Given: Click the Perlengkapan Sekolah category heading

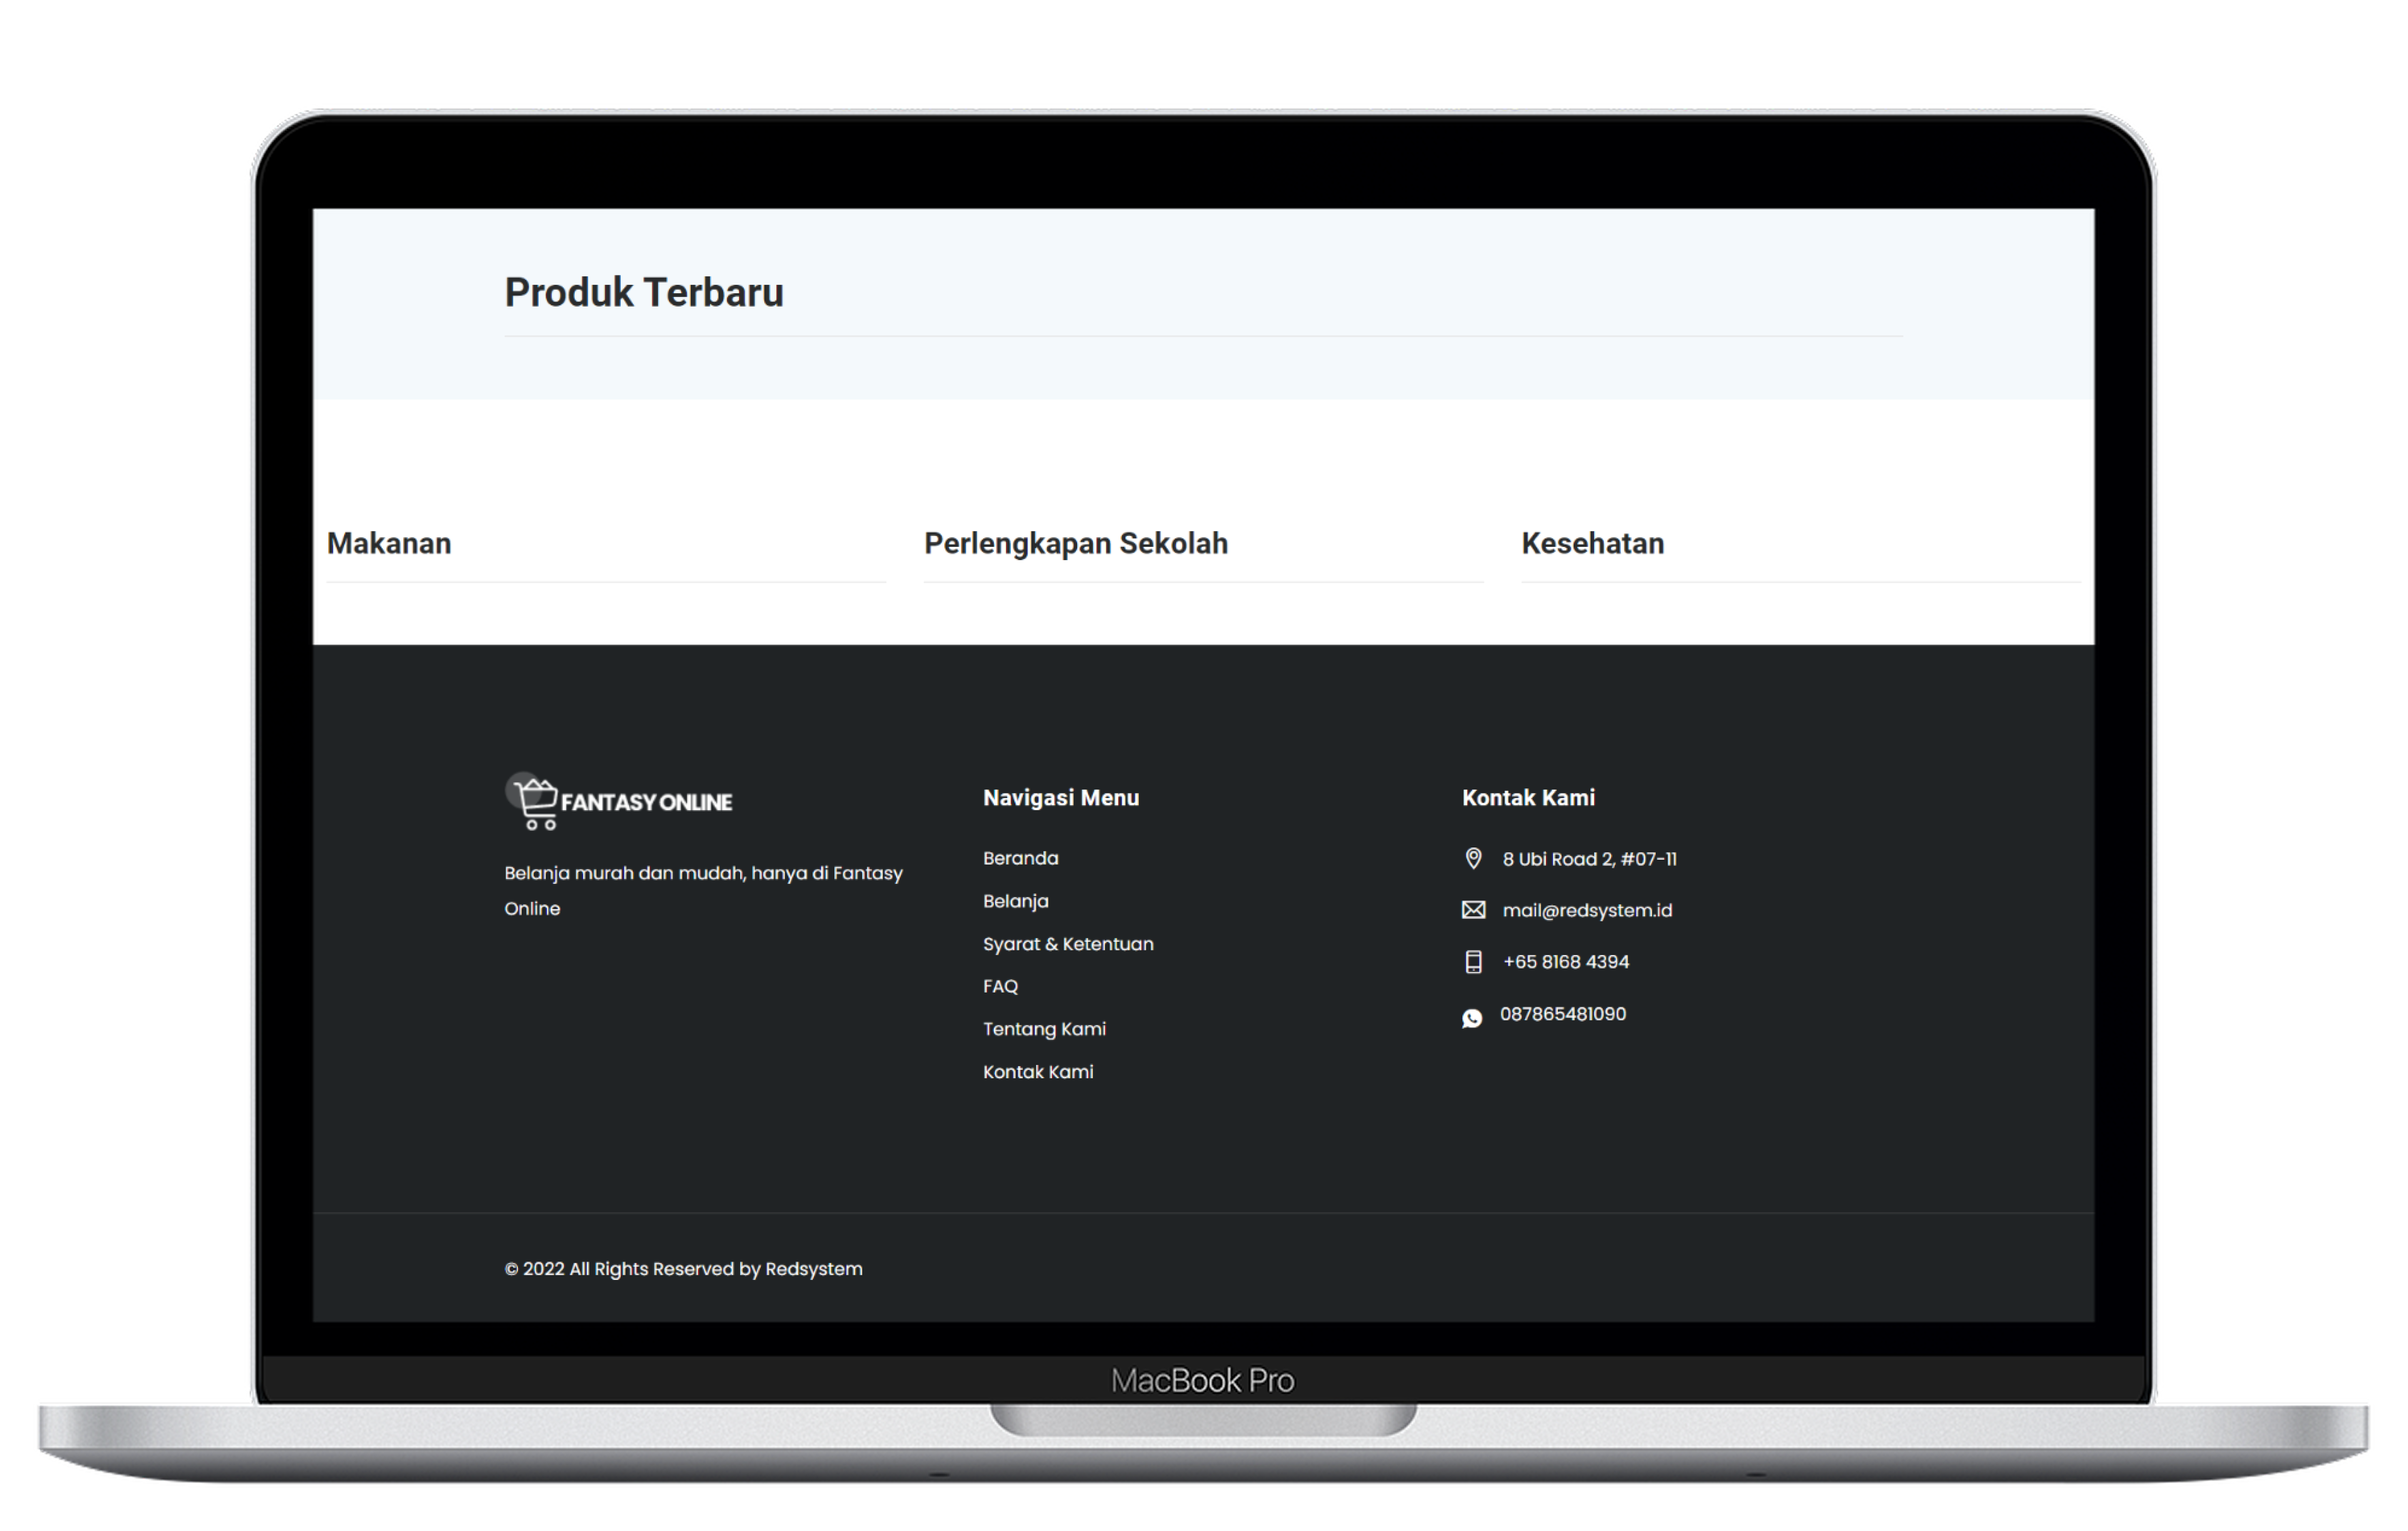Looking at the screenshot, I should coord(1076,543).
